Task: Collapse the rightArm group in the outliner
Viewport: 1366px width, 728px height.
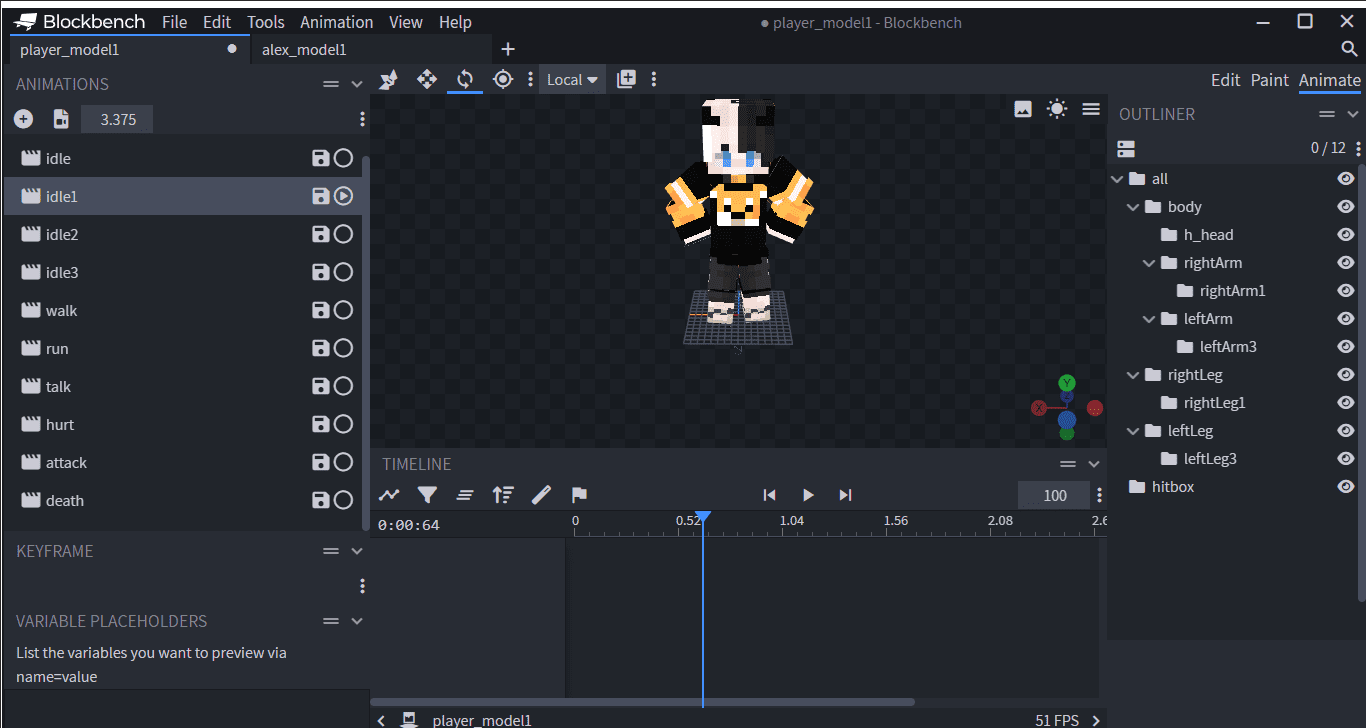Action: tap(1149, 263)
